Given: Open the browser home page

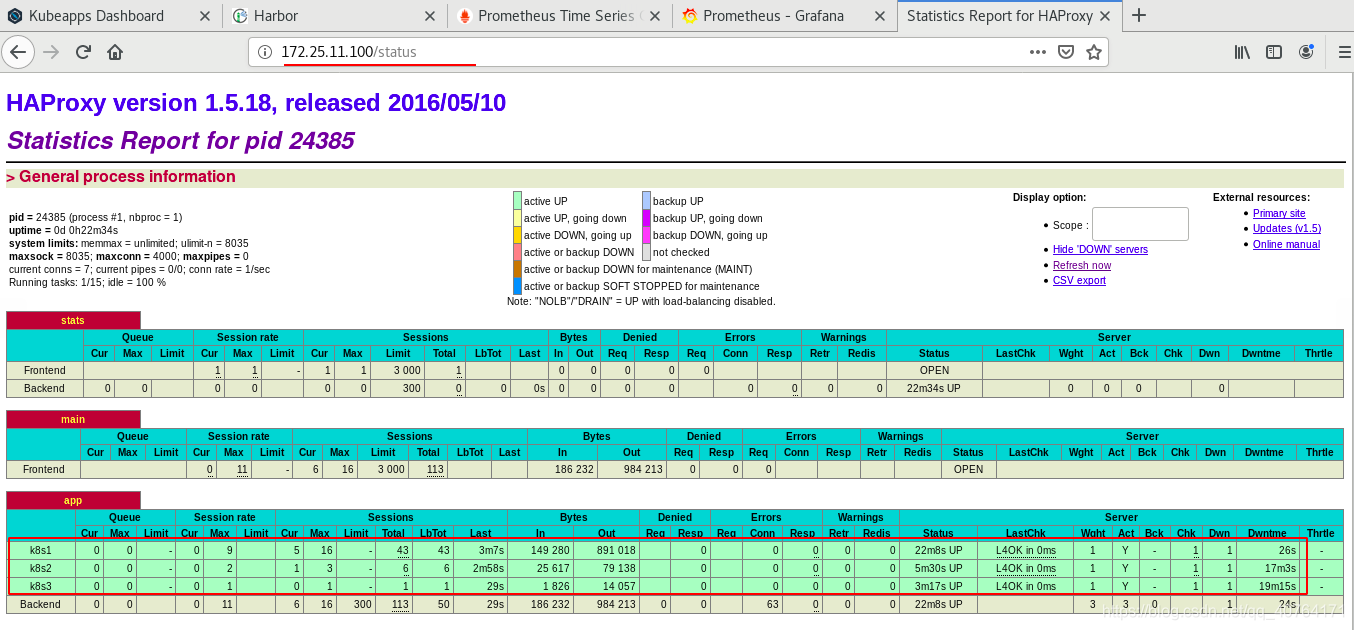Looking at the screenshot, I should [x=115, y=52].
